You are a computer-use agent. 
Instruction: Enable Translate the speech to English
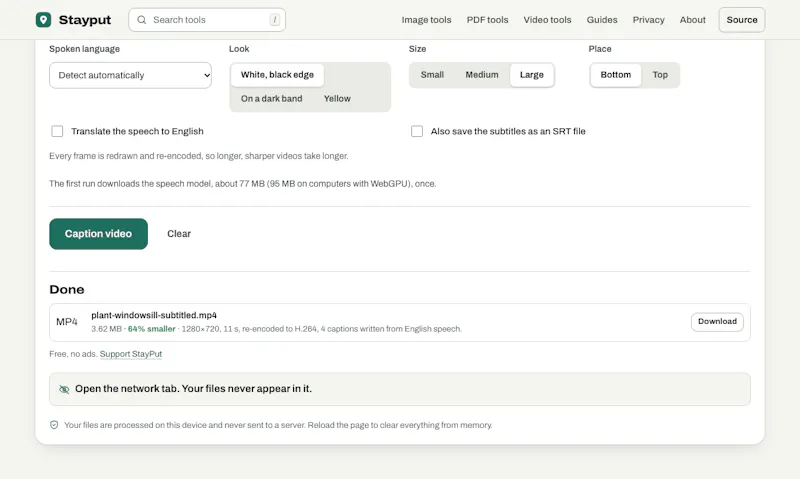[57, 131]
